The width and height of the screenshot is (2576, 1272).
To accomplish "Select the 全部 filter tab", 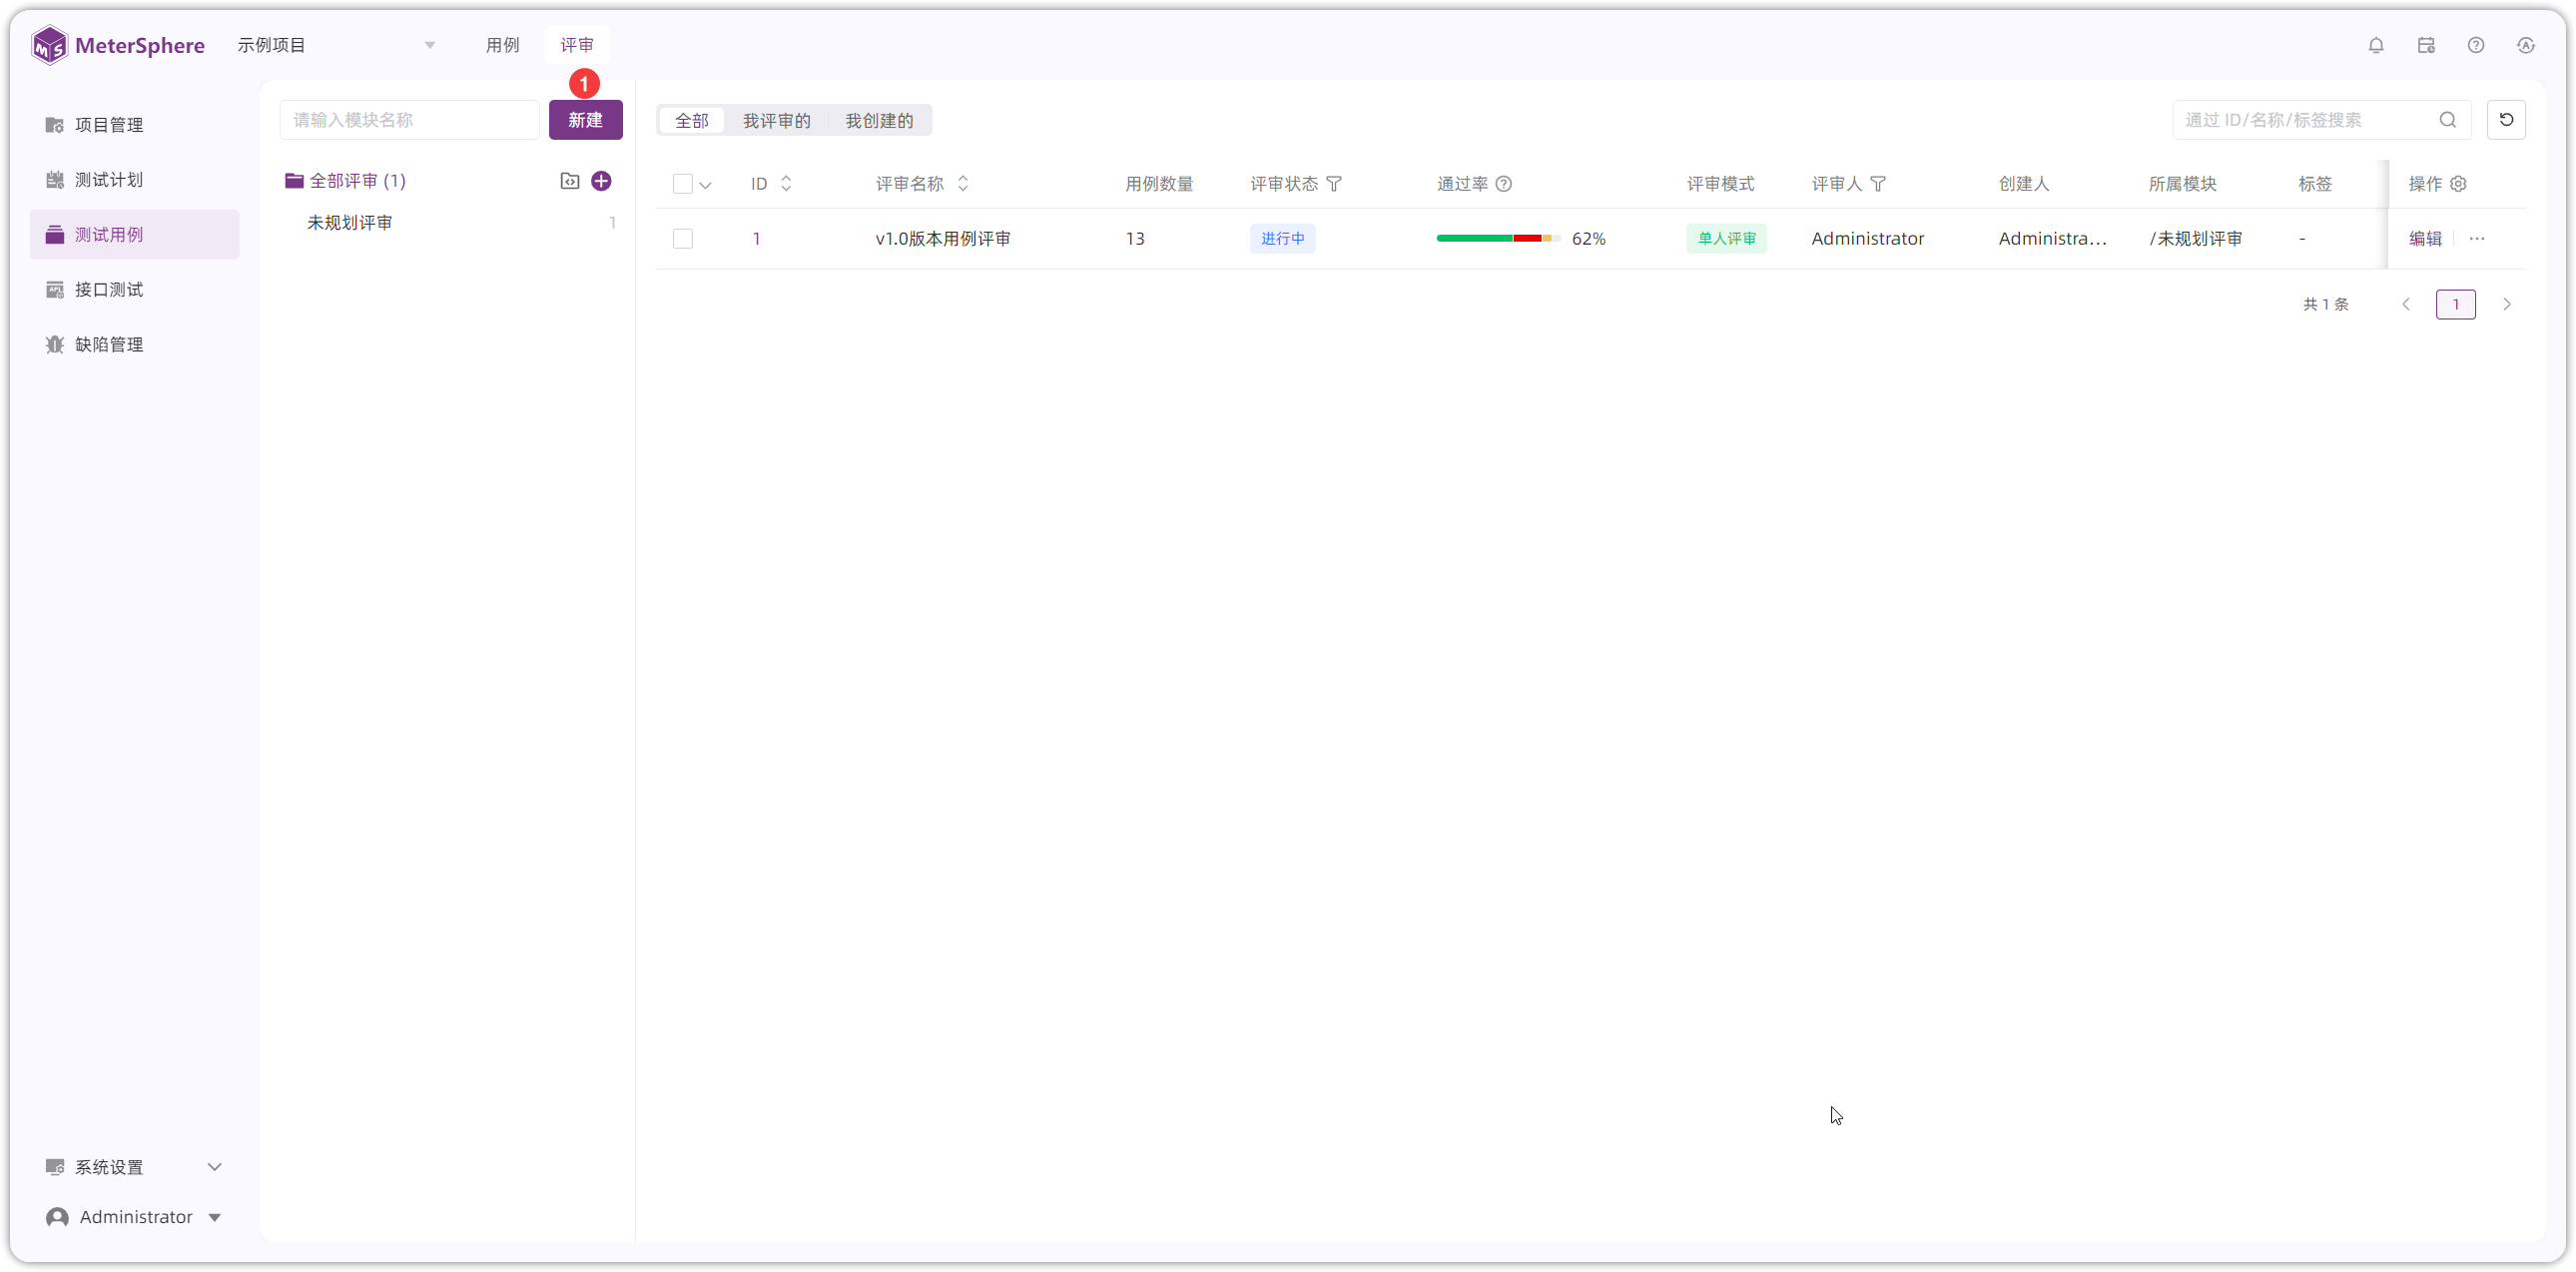I will point(692,121).
